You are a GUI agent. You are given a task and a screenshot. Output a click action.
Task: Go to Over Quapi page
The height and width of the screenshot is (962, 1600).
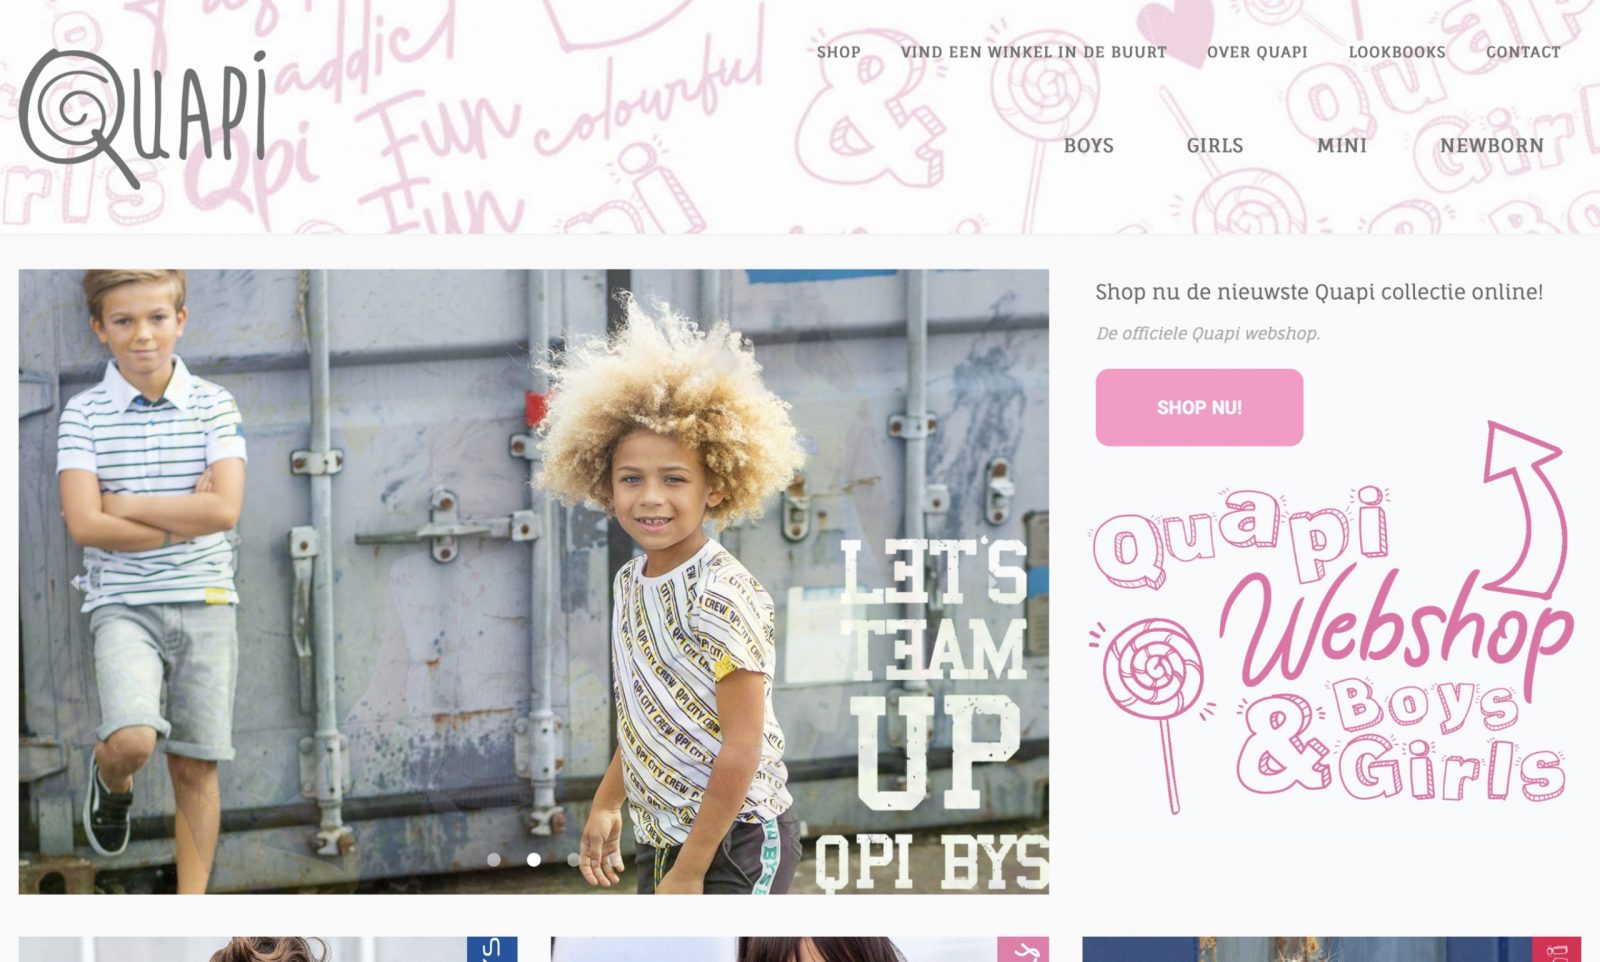coord(1257,52)
